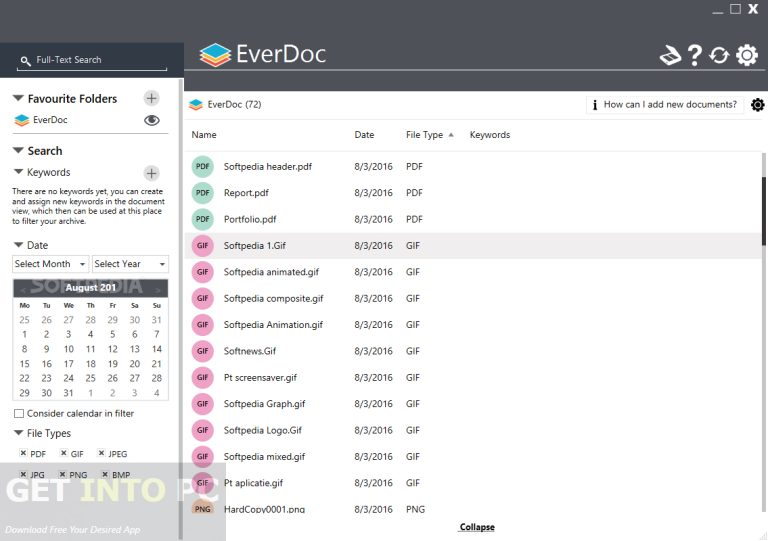Click the EverDoc folder icon in Favourite Folders

[22, 120]
